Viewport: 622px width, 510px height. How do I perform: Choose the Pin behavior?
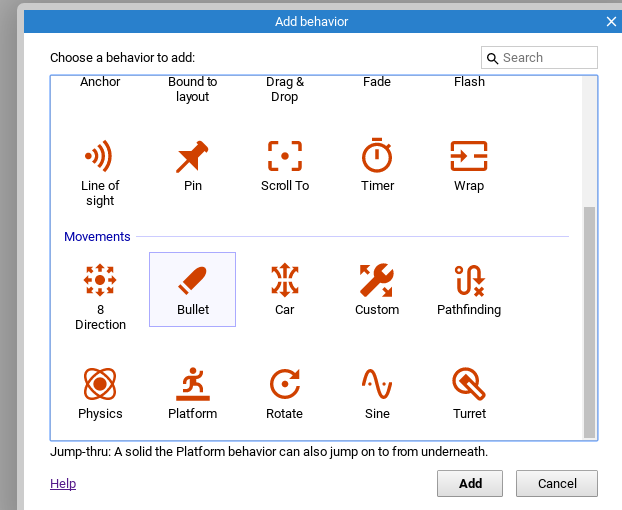pos(192,156)
